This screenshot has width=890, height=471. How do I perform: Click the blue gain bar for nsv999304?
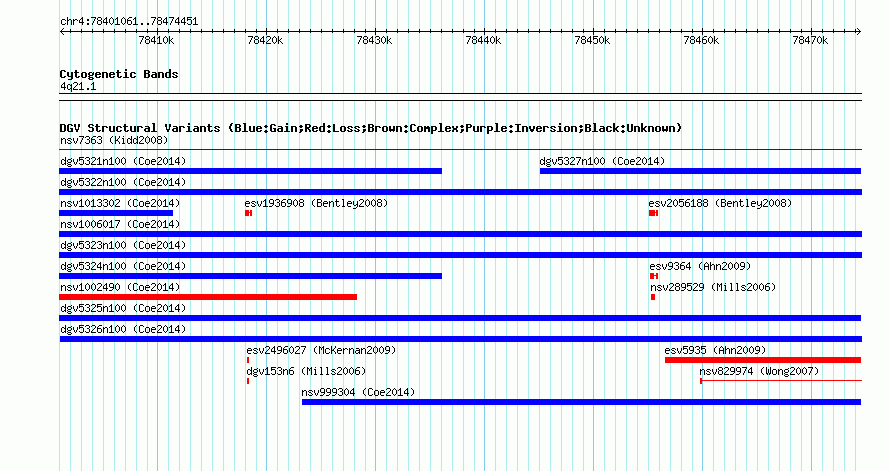point(581,402)
